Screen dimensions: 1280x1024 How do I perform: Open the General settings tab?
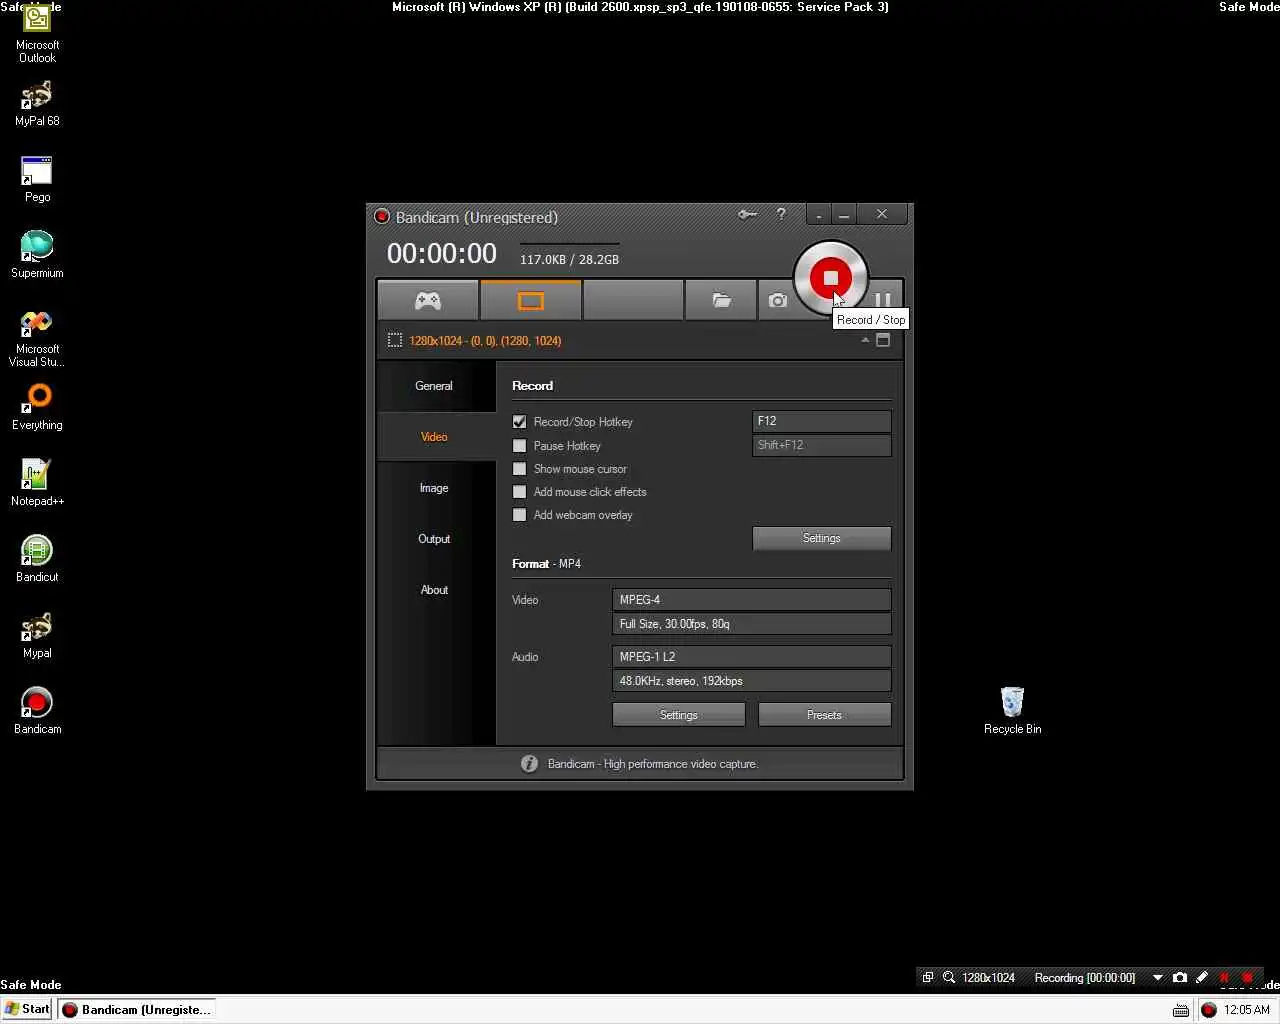click(x=434, y=386)
